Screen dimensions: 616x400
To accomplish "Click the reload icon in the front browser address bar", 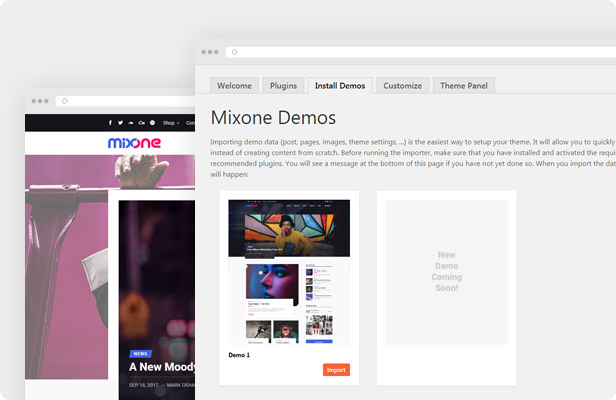I will (235, 52).
